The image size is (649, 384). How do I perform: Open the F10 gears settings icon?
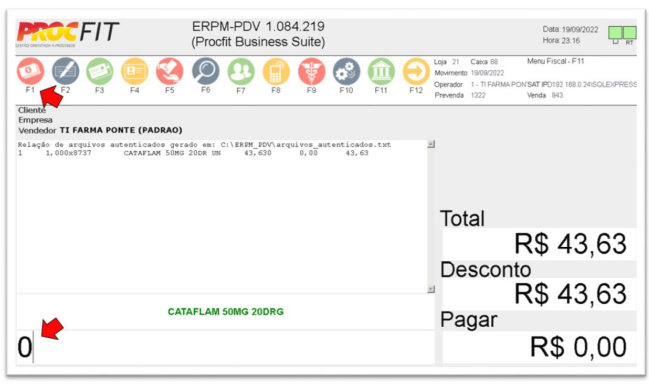(346, 71)
